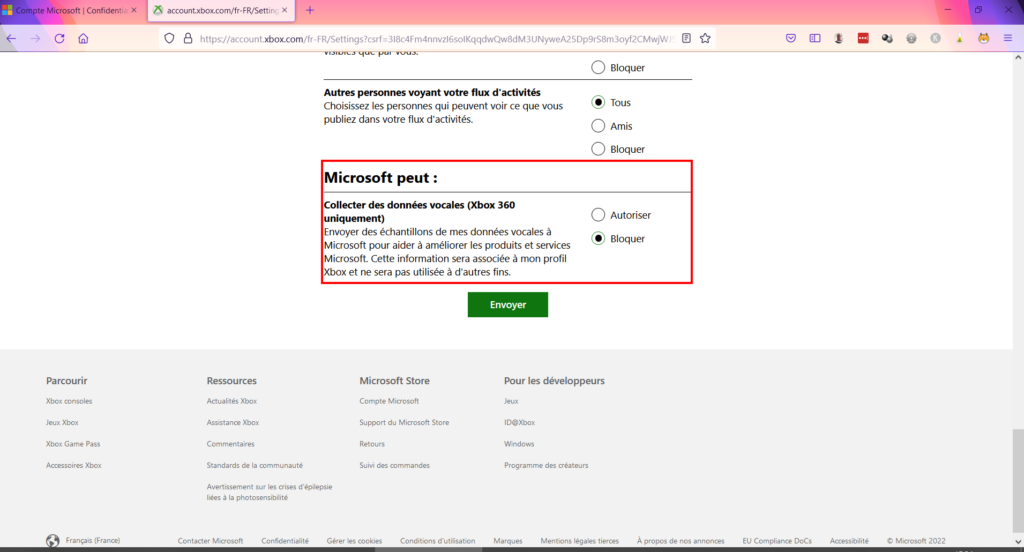Screen dimensions: 1024x552
Task: Open Support du Microsoft Store link
Action: point(404,423)
